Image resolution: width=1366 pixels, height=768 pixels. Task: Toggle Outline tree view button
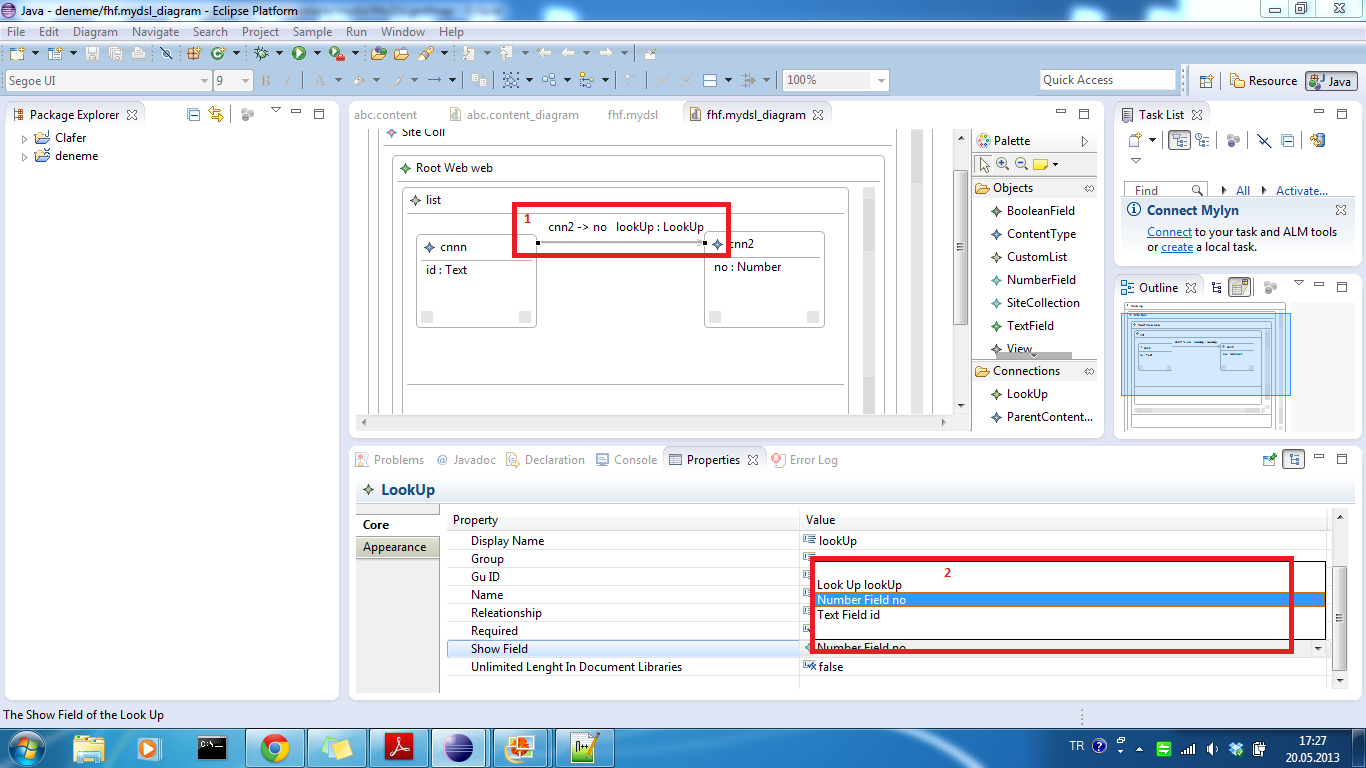(1217, 288)
